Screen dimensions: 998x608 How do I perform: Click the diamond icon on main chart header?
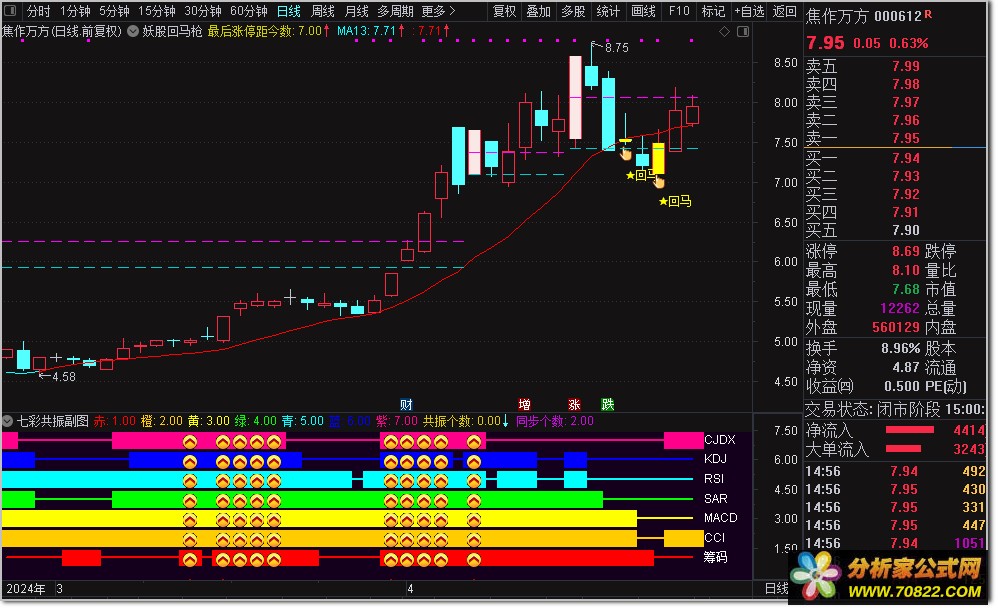tap(724, 31)
